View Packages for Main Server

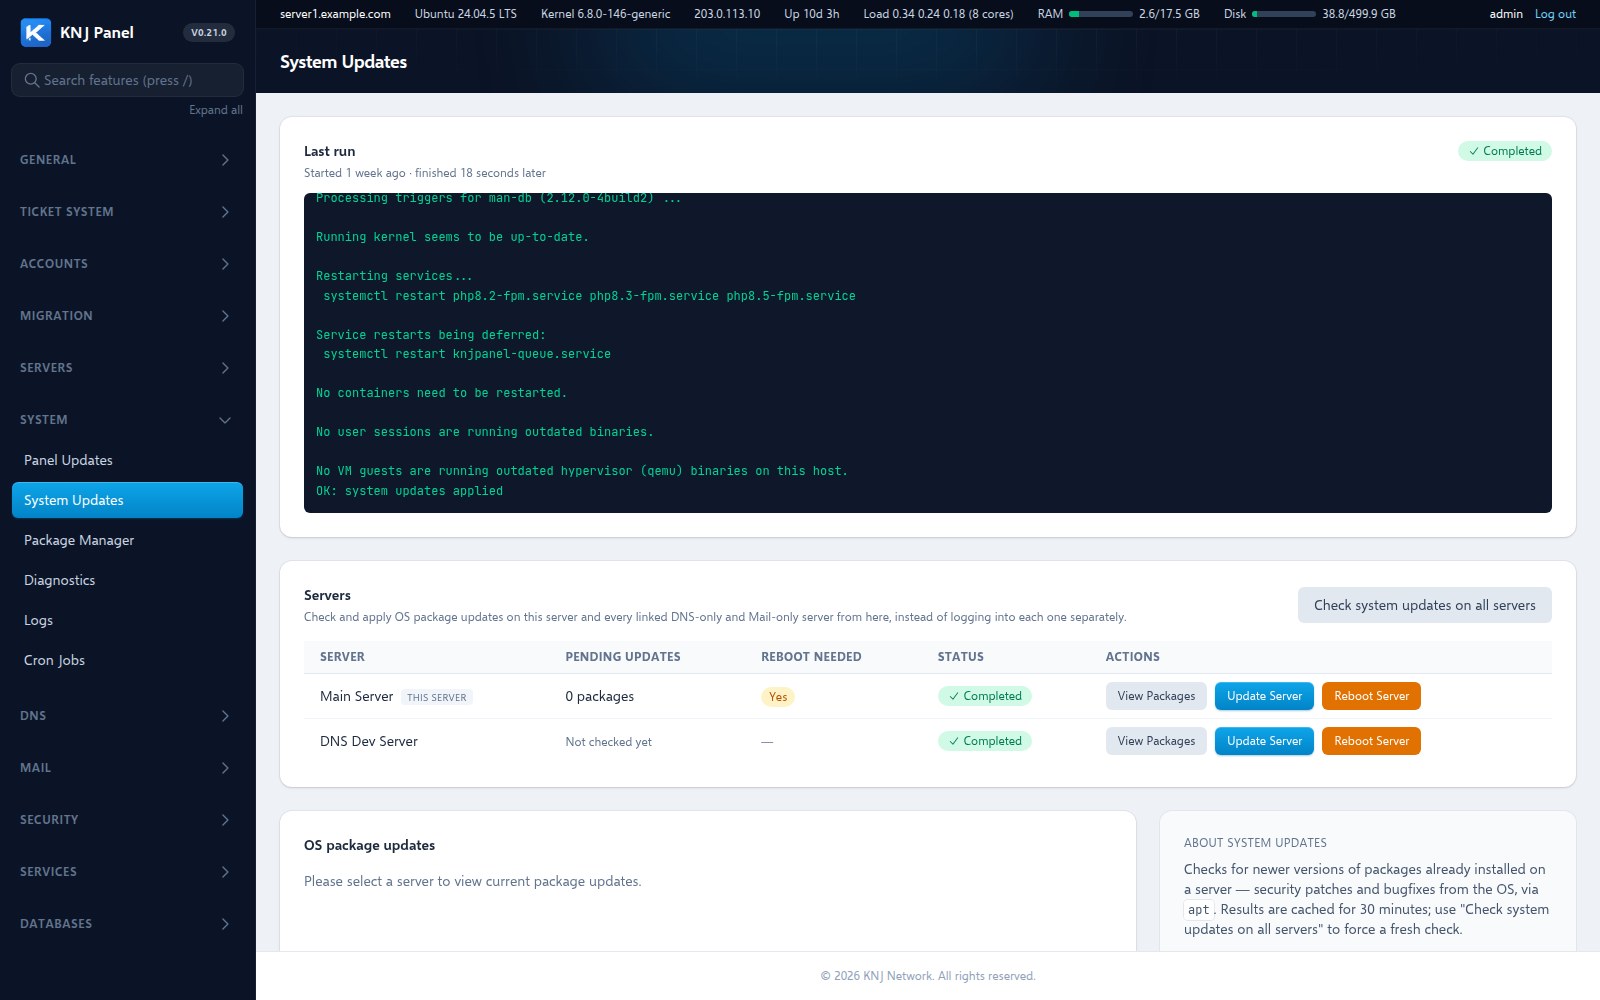coord(1156,696)
